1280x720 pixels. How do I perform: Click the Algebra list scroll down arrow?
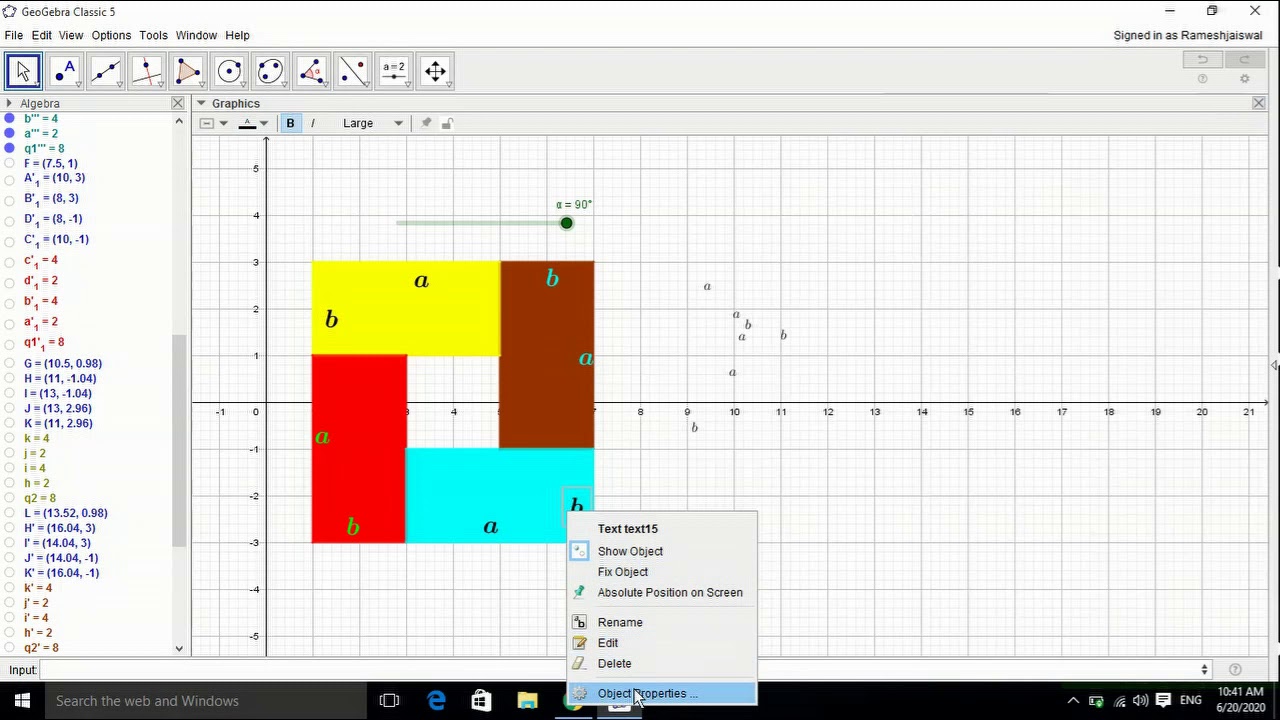tap(179, 648)
